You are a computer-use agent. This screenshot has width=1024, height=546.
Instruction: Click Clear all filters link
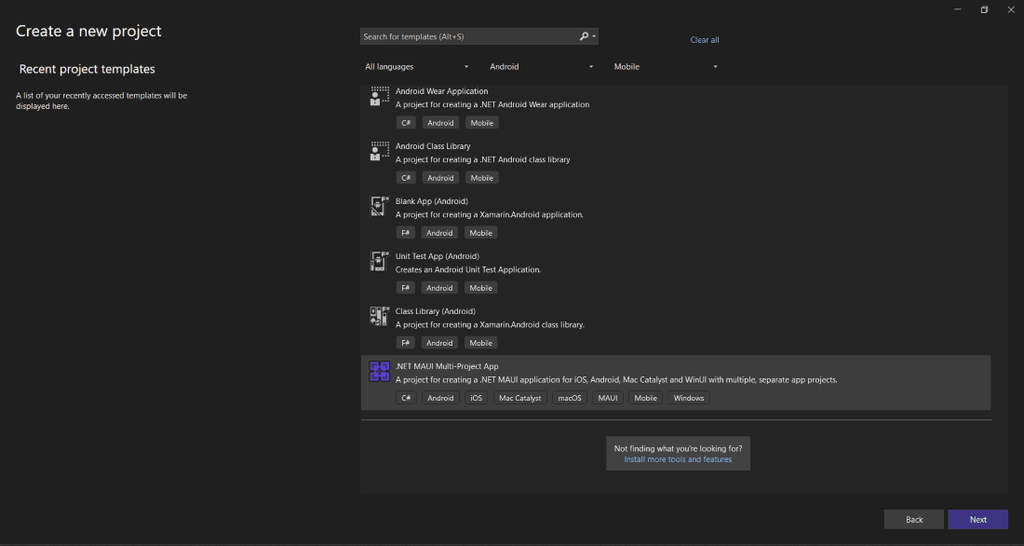click(705, 40)
